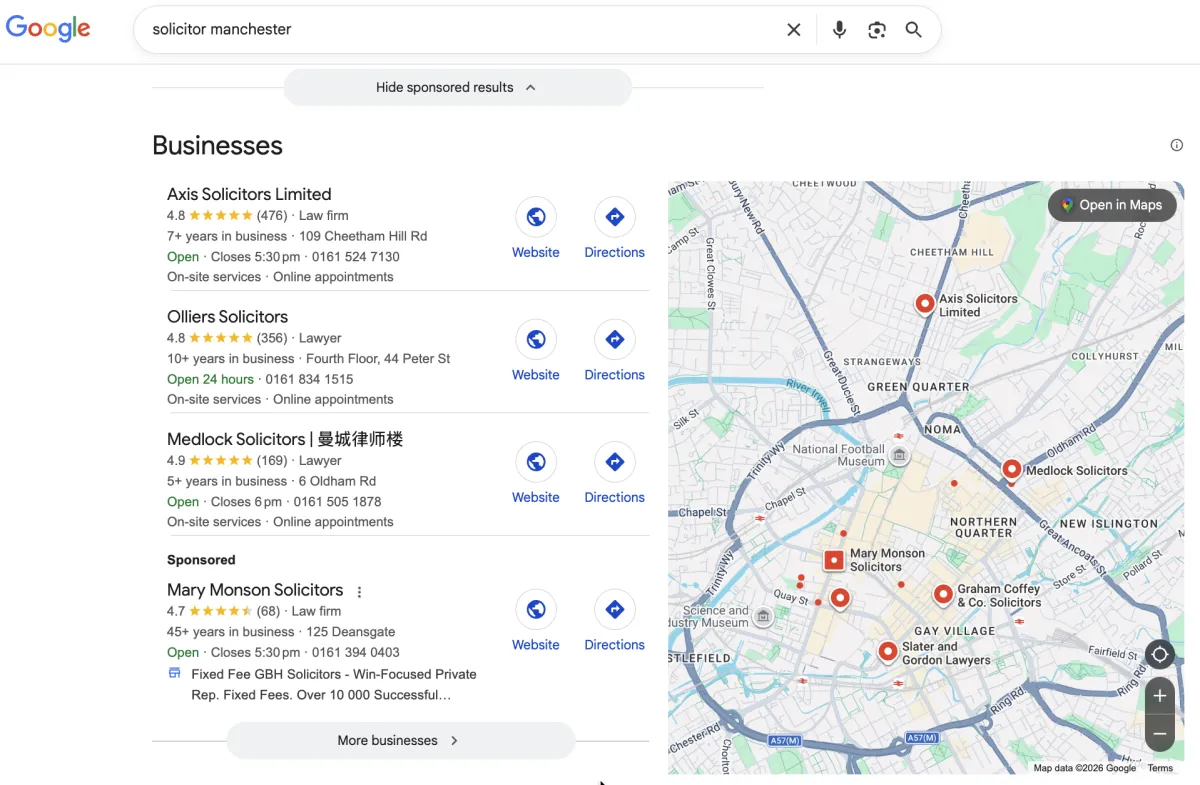Open the Olliers Solicitors listing

click(x=227, y=316)
